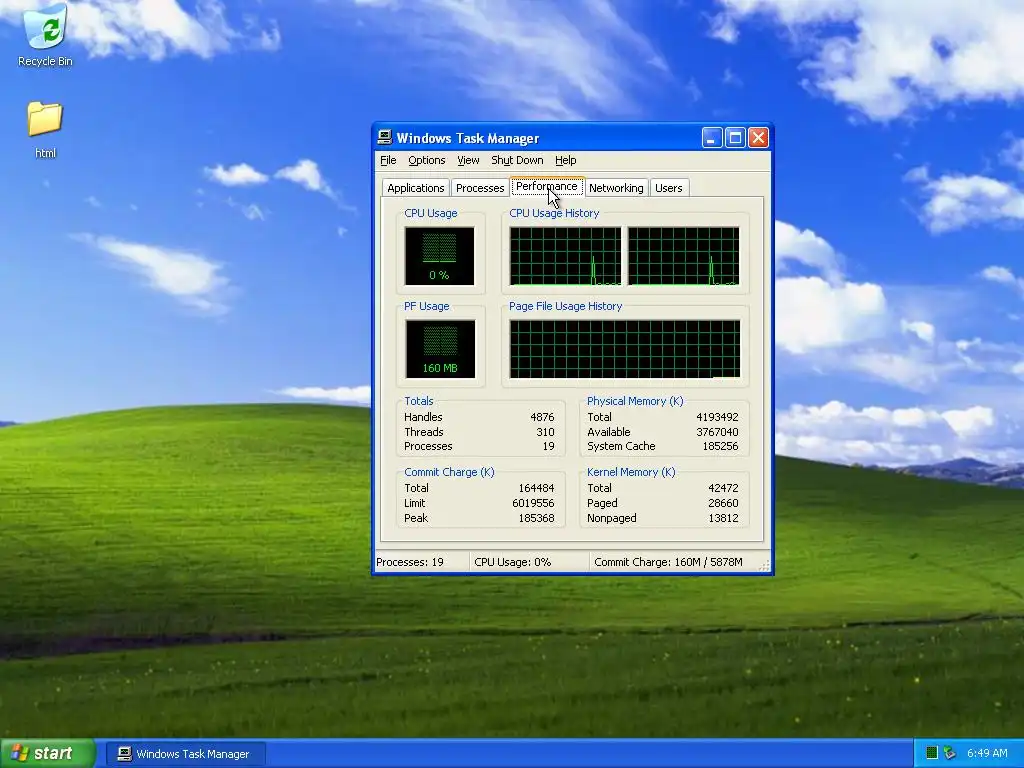Switch to the Users tab

click(668, 188)
